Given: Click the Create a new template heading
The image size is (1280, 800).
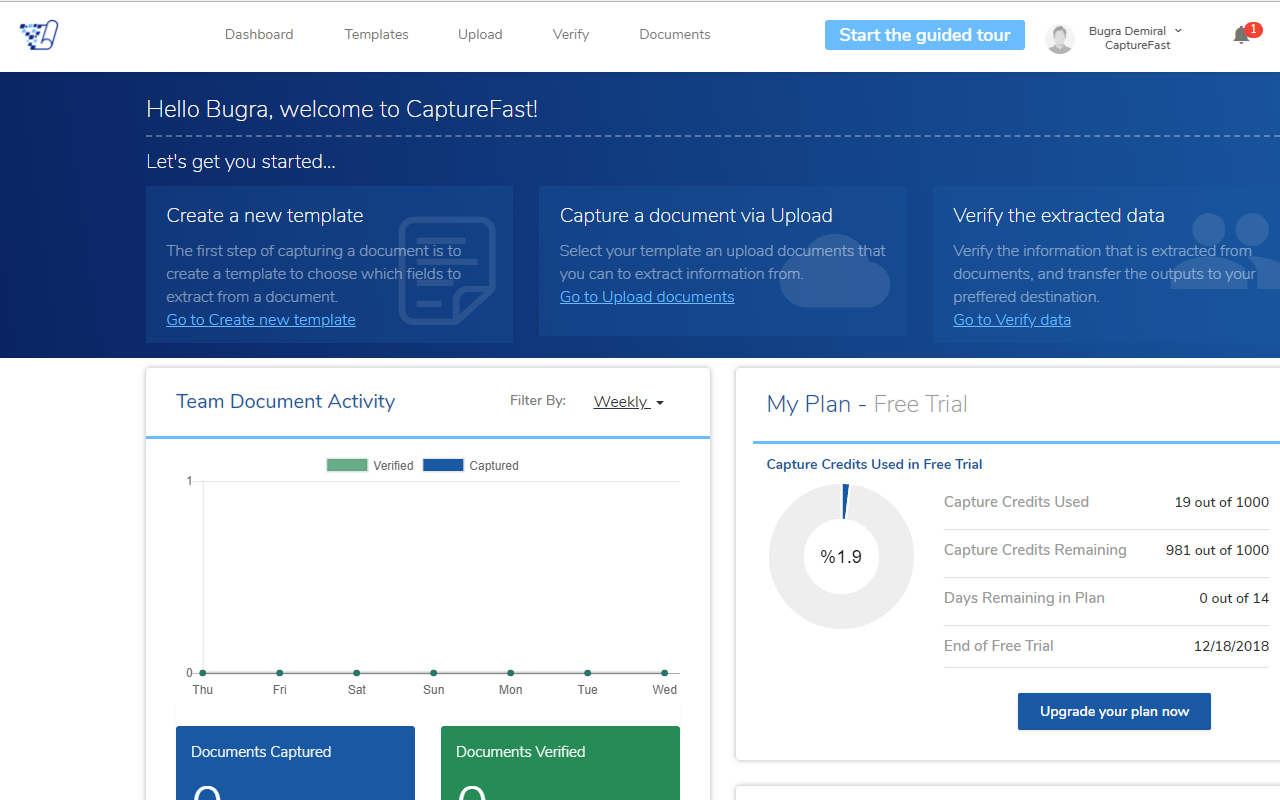Looking at the screenshot, I should (265, 215).
